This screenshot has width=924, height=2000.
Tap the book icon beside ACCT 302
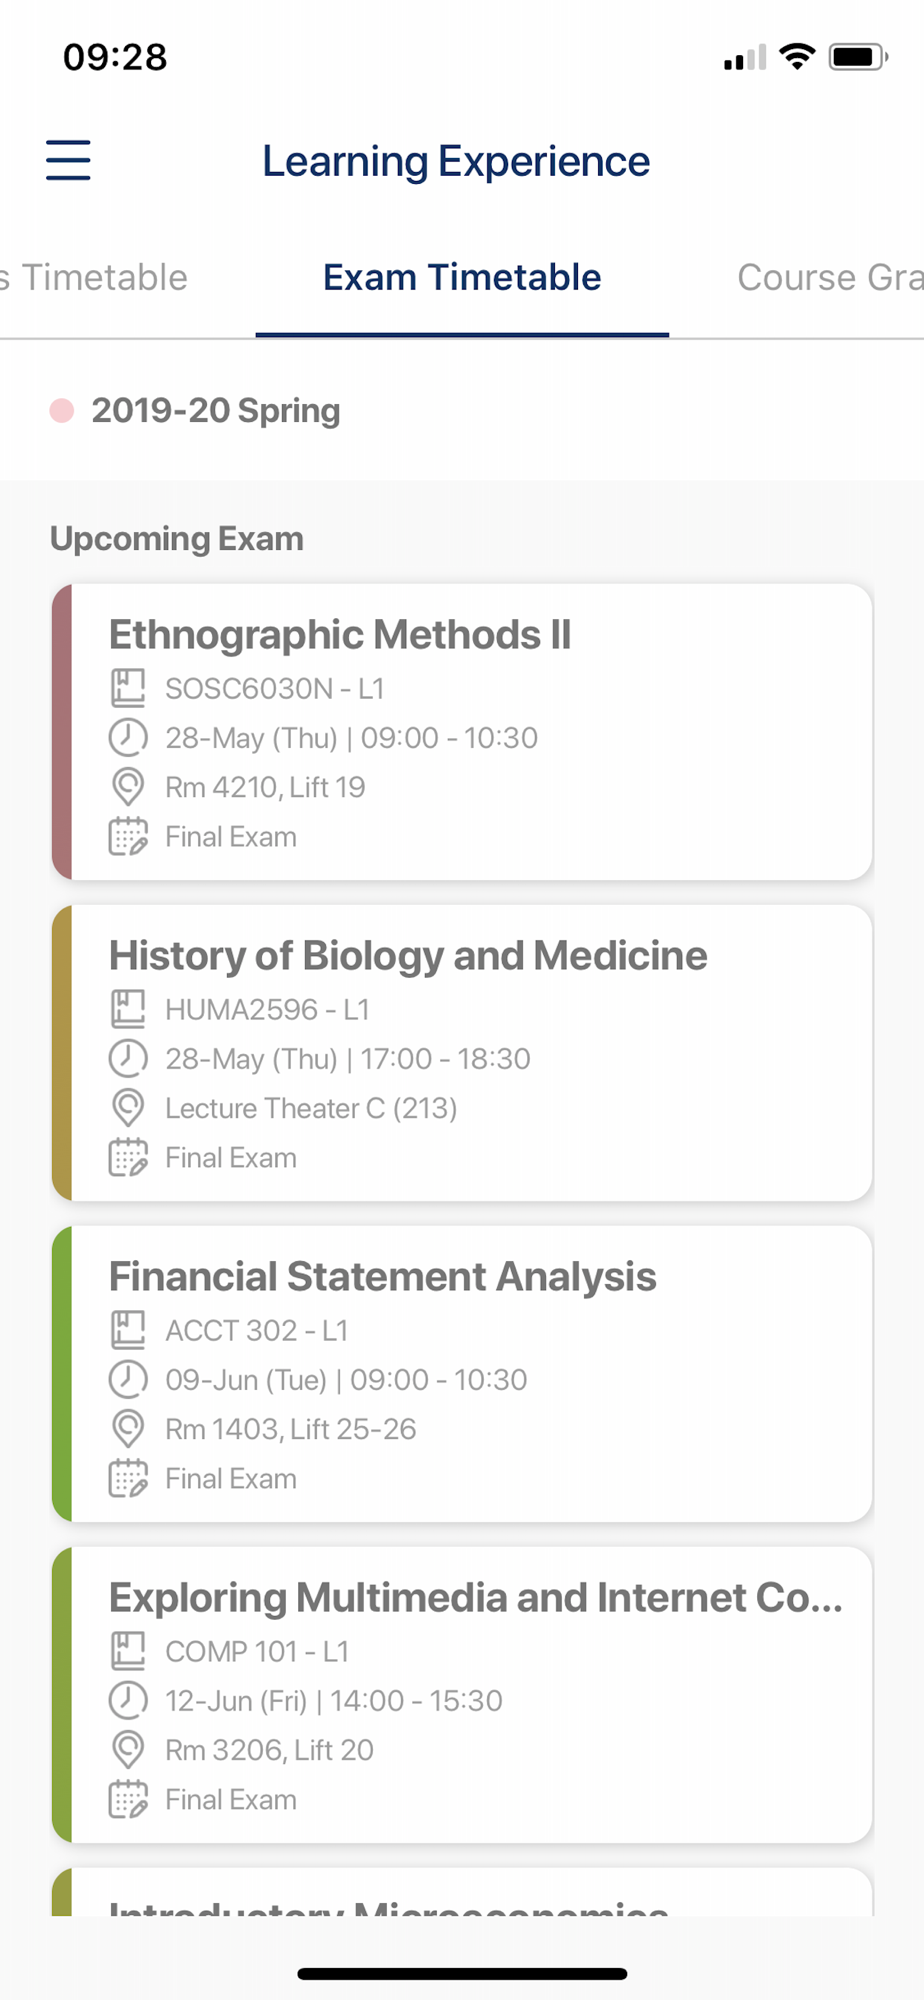[128, 1330]
